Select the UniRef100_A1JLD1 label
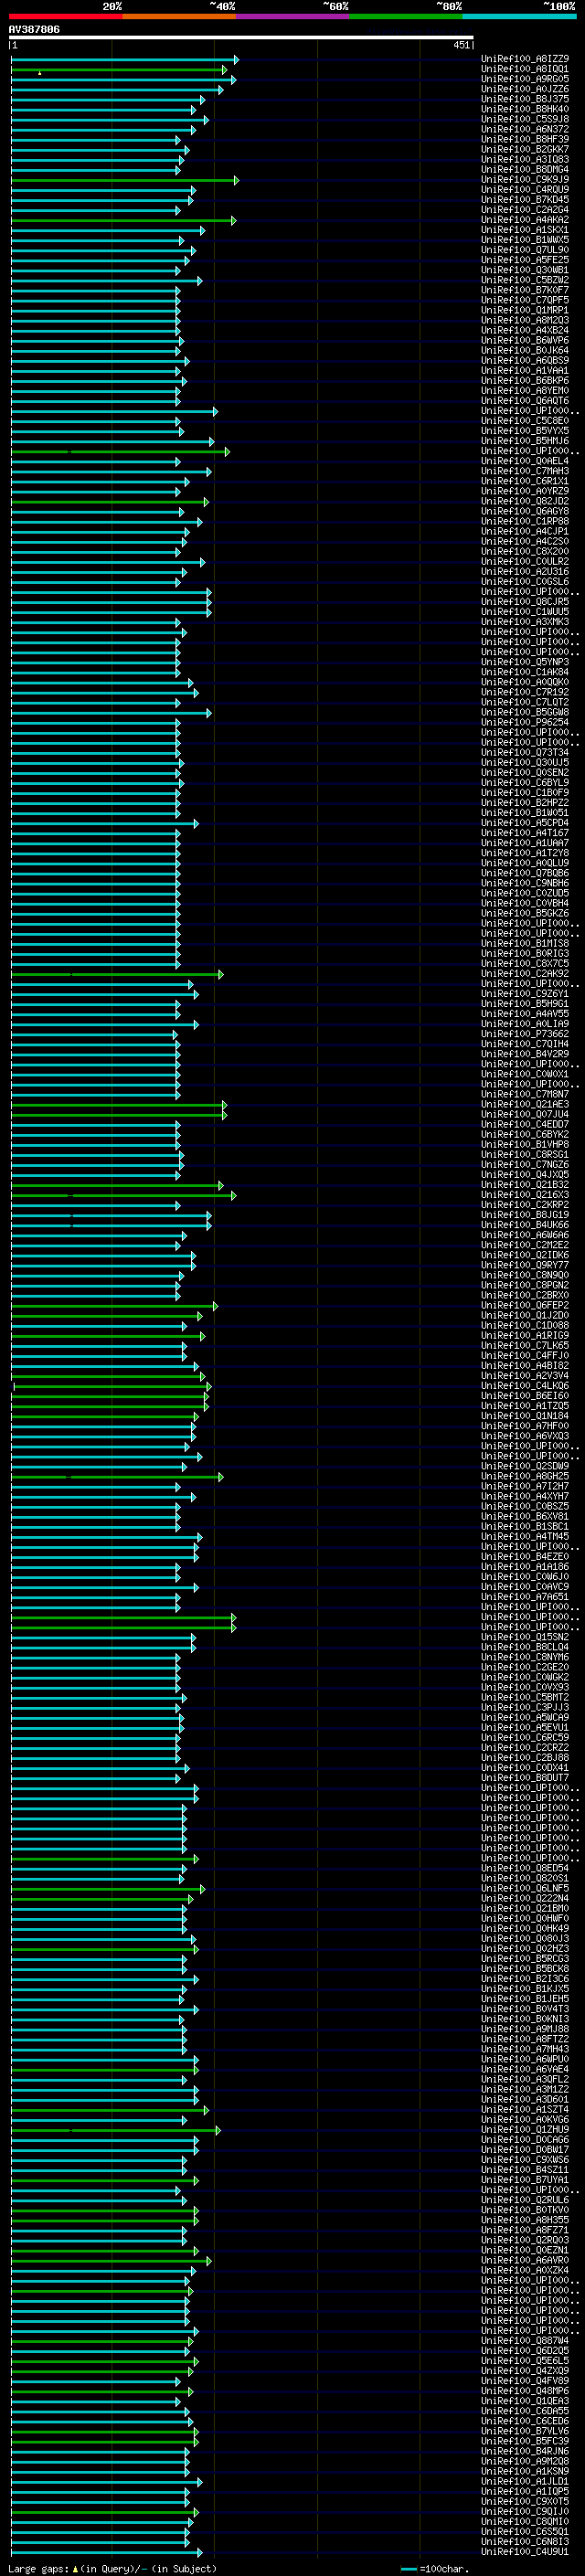Viewport: 585px width, 2576px height. click(x=525, y=2482)
